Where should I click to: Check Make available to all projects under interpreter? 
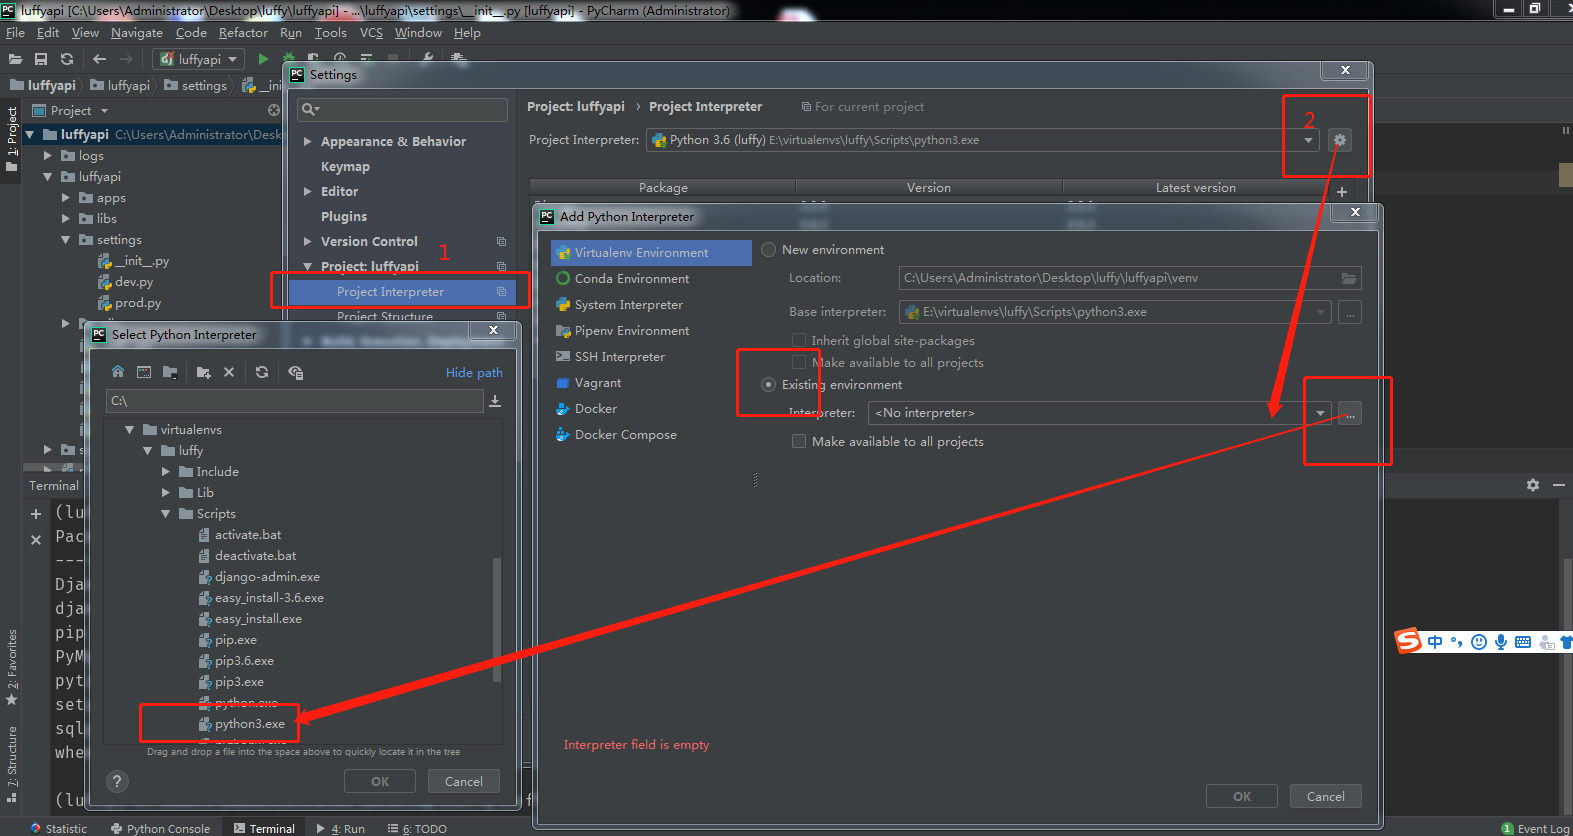(x=799, y=441)
